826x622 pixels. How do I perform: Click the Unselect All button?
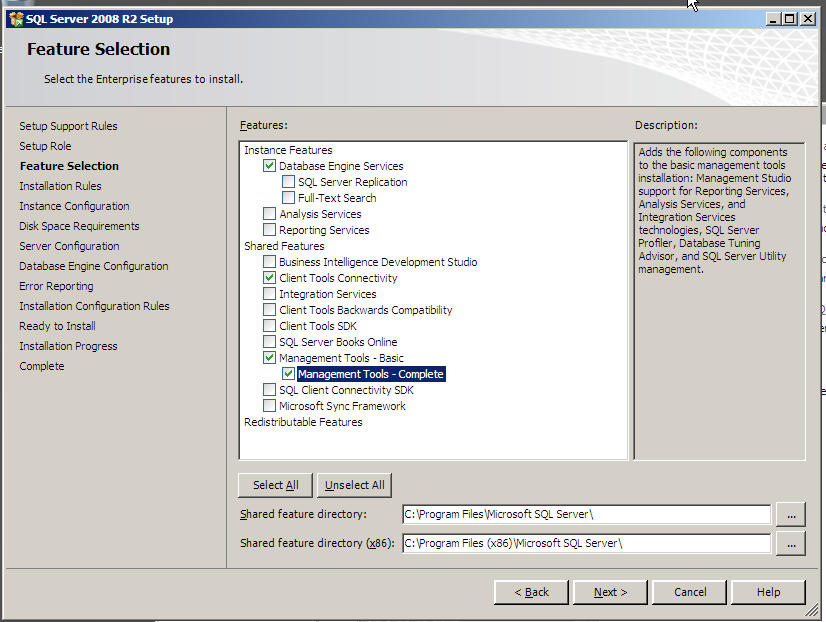point(355,485)
